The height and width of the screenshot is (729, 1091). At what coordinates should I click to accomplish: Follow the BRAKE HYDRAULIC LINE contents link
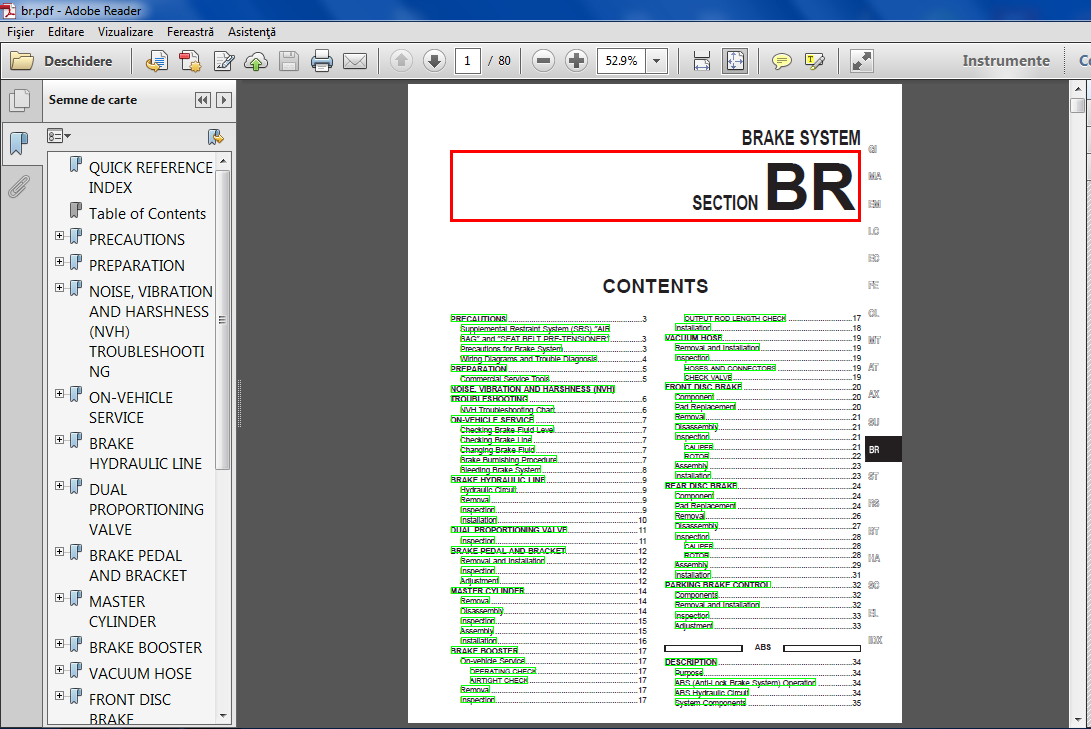point(498,479)
